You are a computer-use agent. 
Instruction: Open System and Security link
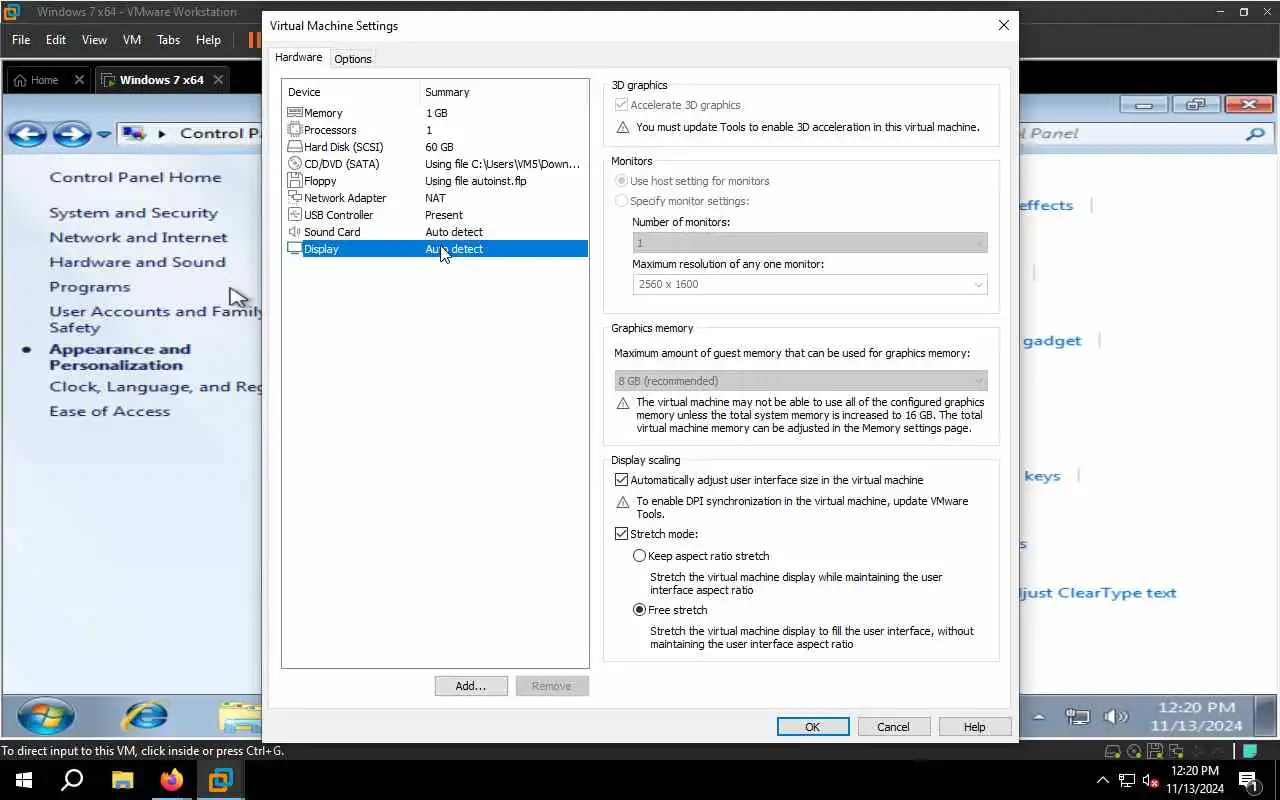click(x=133, y=213)
